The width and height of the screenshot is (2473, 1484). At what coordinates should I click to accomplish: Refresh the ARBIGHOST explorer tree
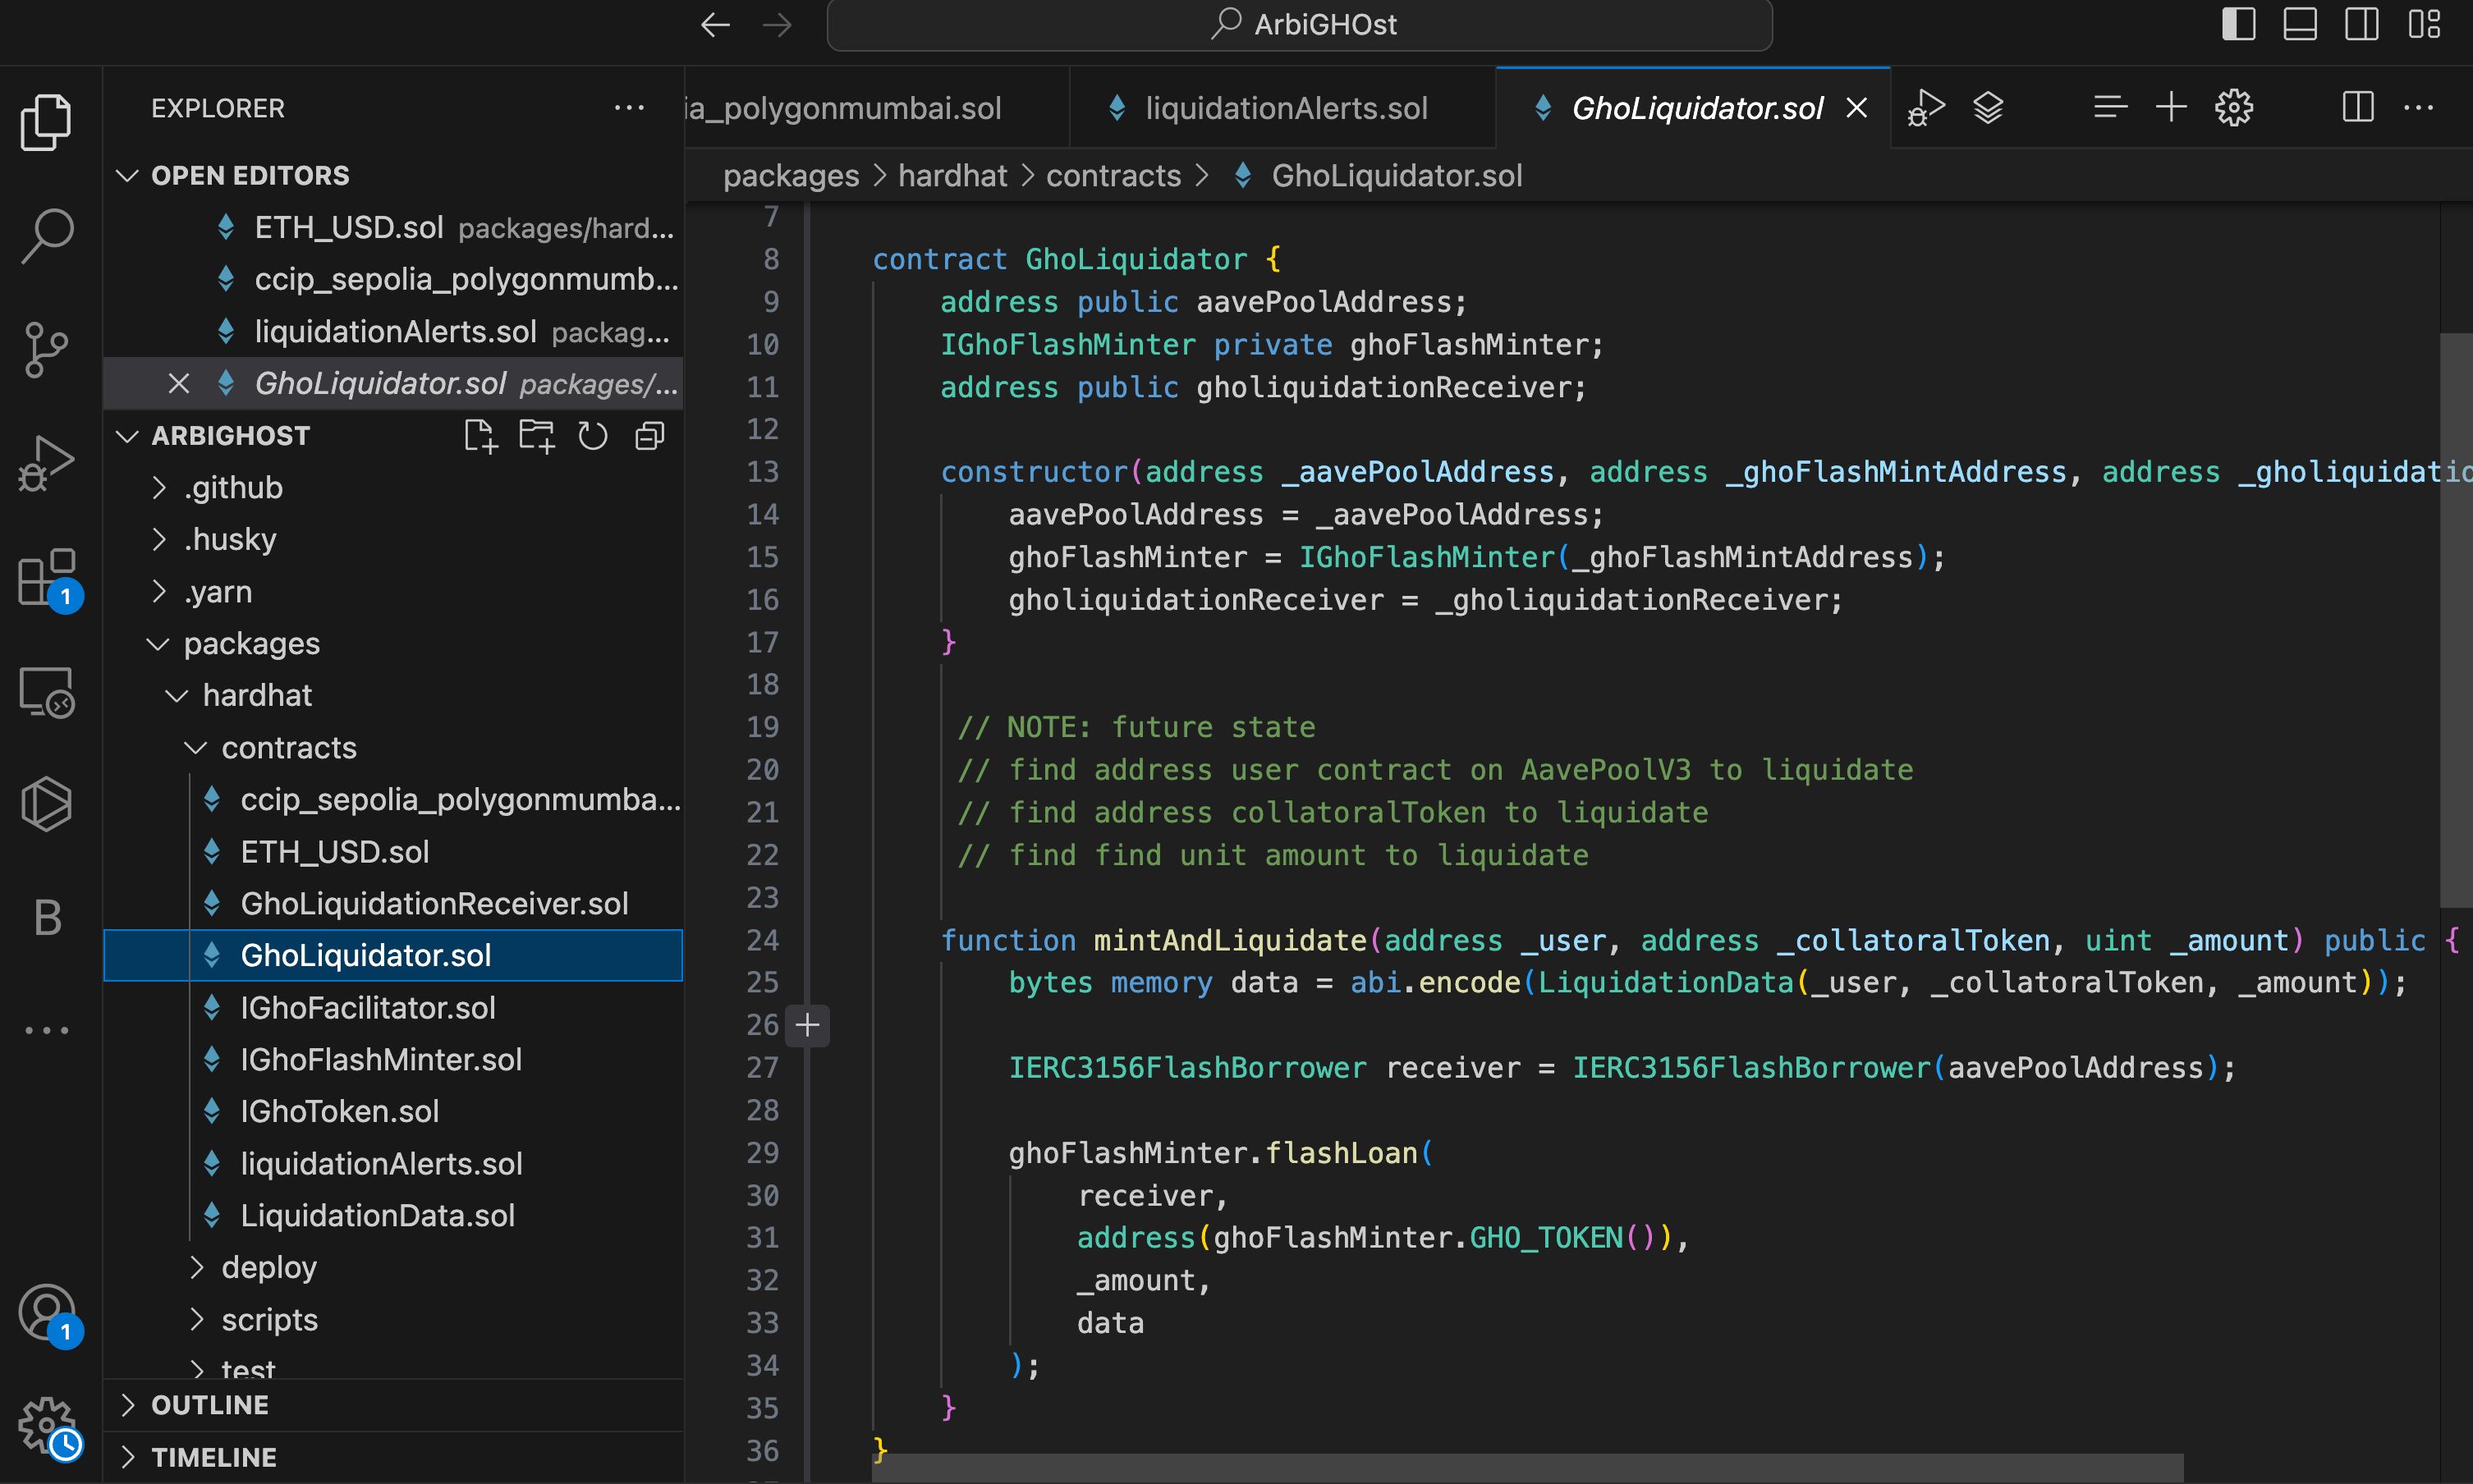click(x=593, y=436)
